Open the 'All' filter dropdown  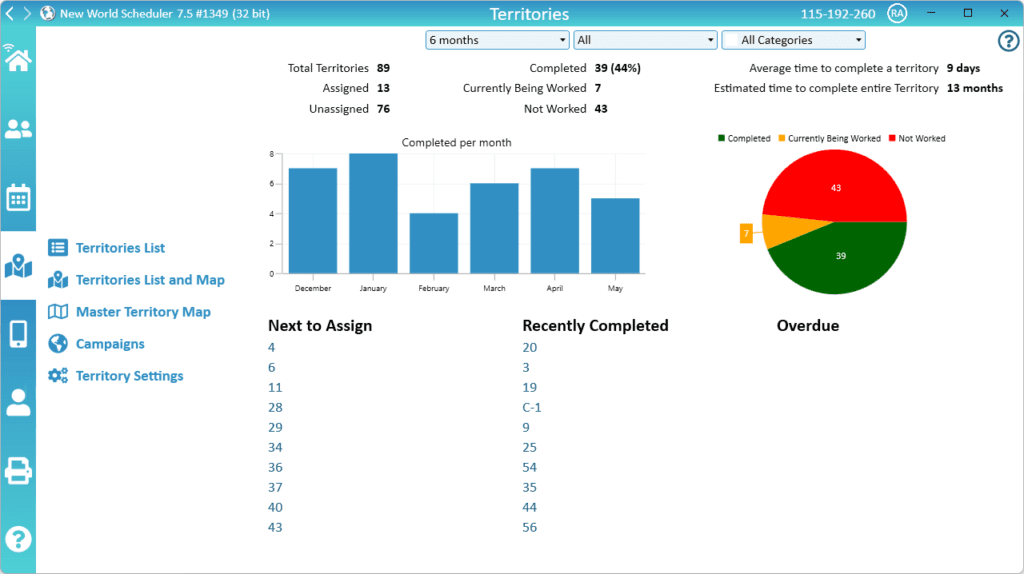point(645,40)
